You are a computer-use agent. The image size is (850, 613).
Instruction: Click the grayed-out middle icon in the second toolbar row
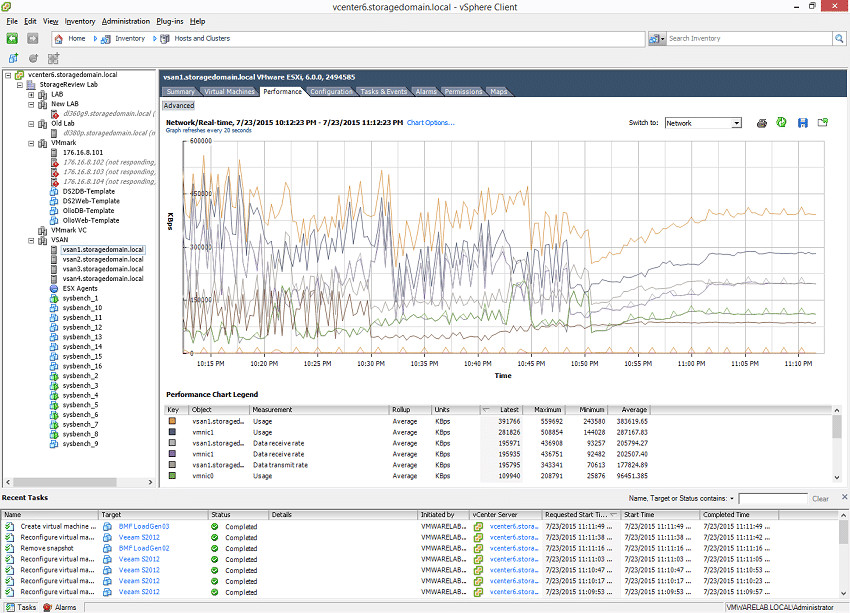point(33,58)
